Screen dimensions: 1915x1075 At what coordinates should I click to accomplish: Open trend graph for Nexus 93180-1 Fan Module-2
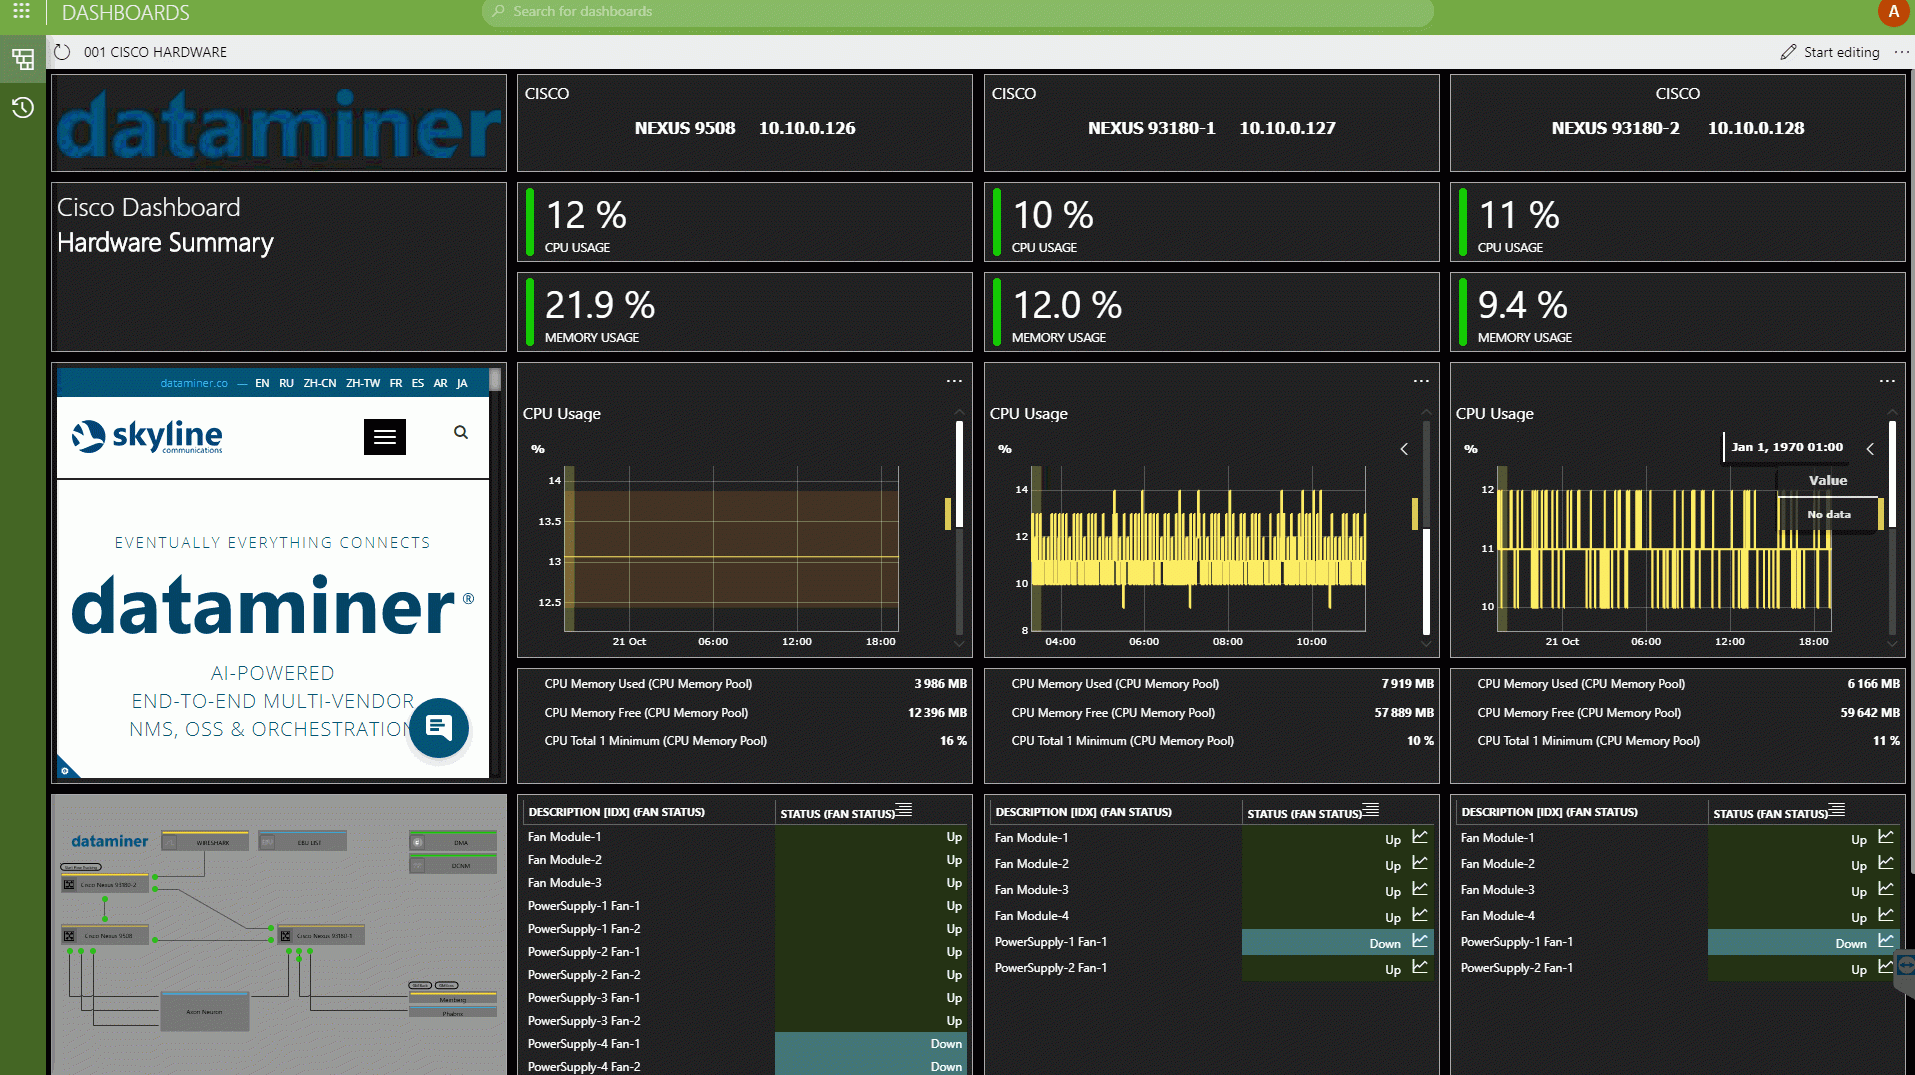[1420, 862]
